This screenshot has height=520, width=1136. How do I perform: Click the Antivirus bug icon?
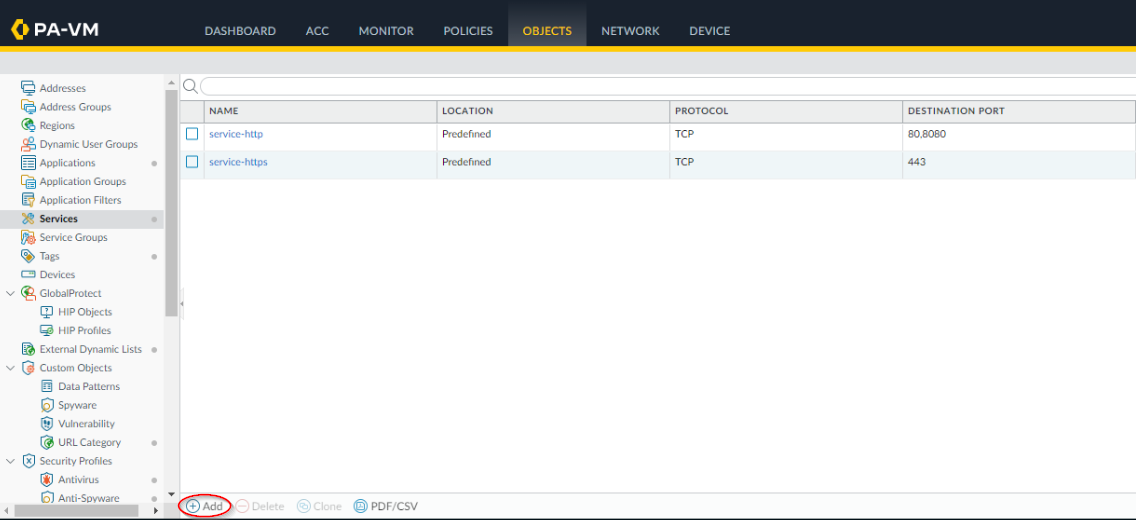[46, 479]
